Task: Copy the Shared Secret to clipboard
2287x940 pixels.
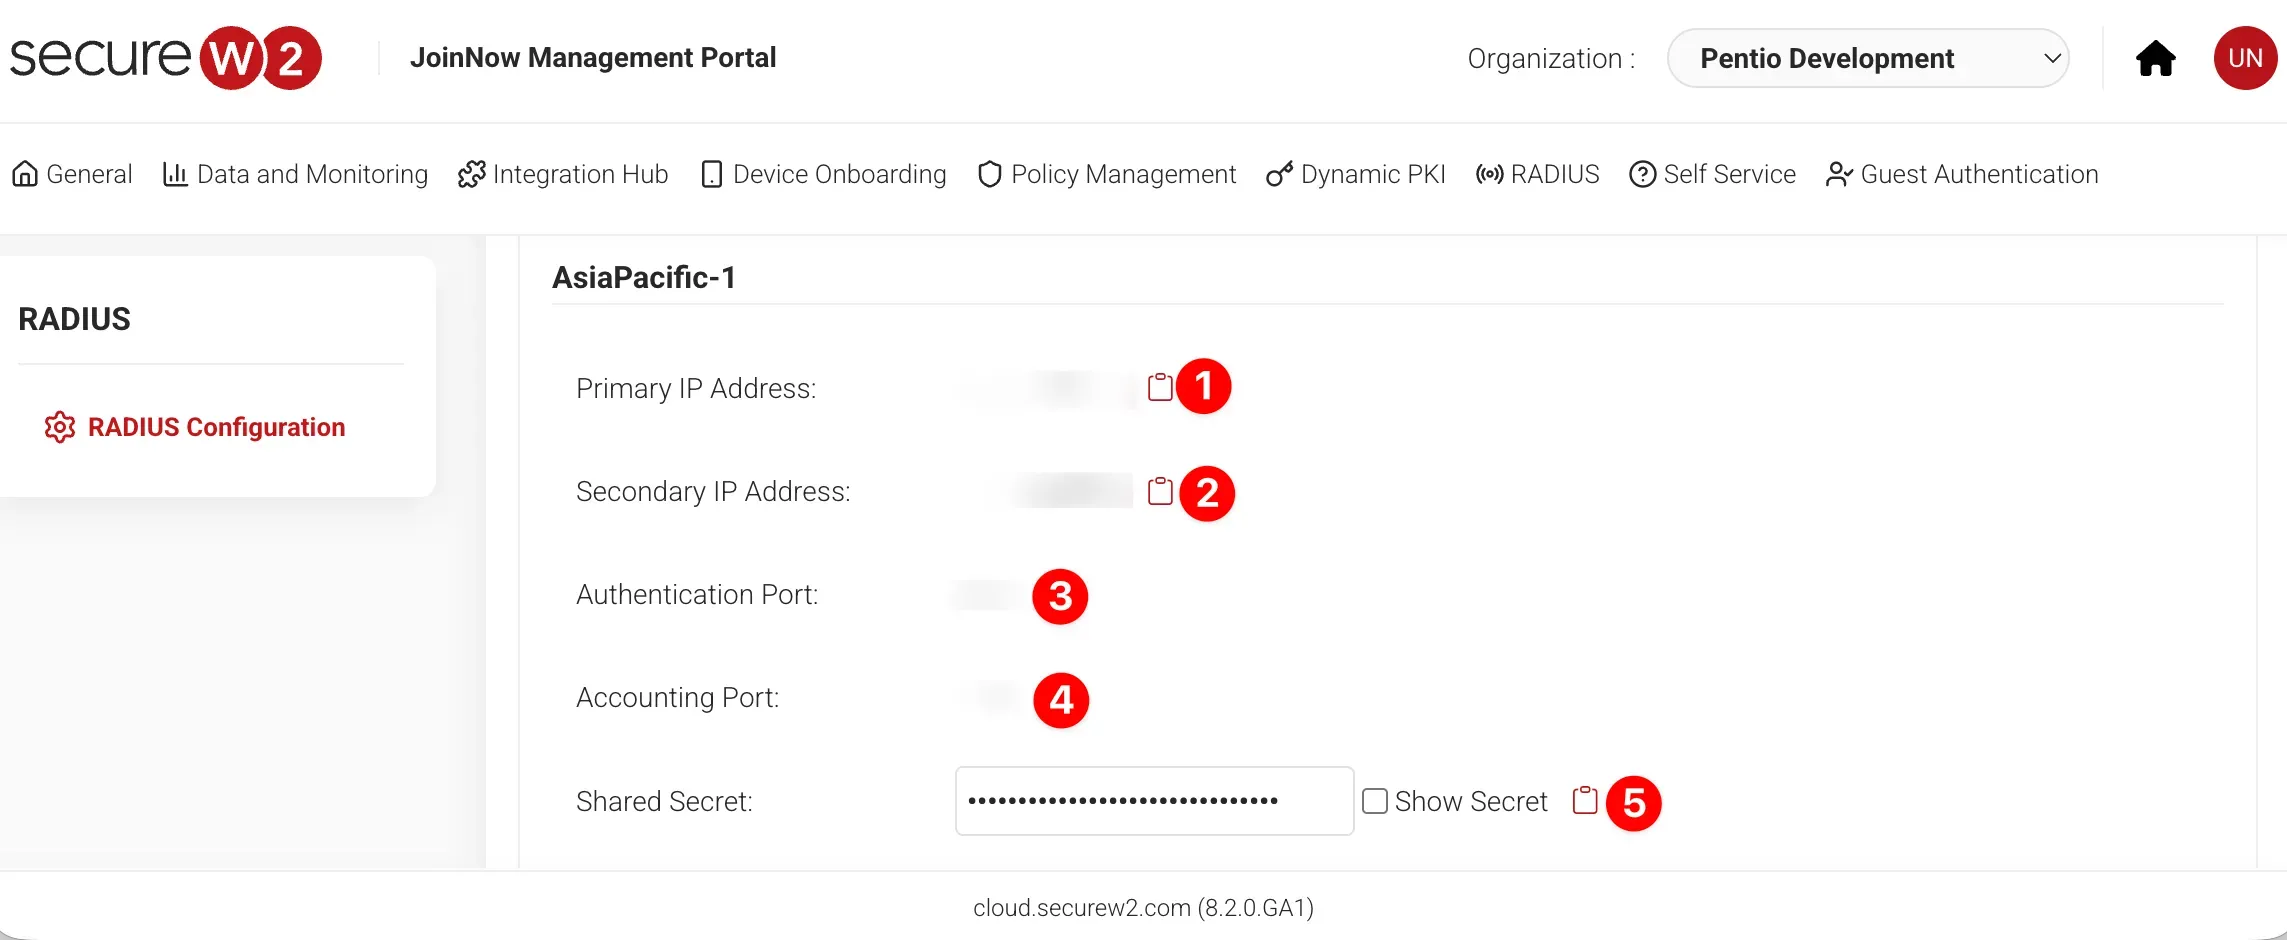Action: tap(1585, 800)
